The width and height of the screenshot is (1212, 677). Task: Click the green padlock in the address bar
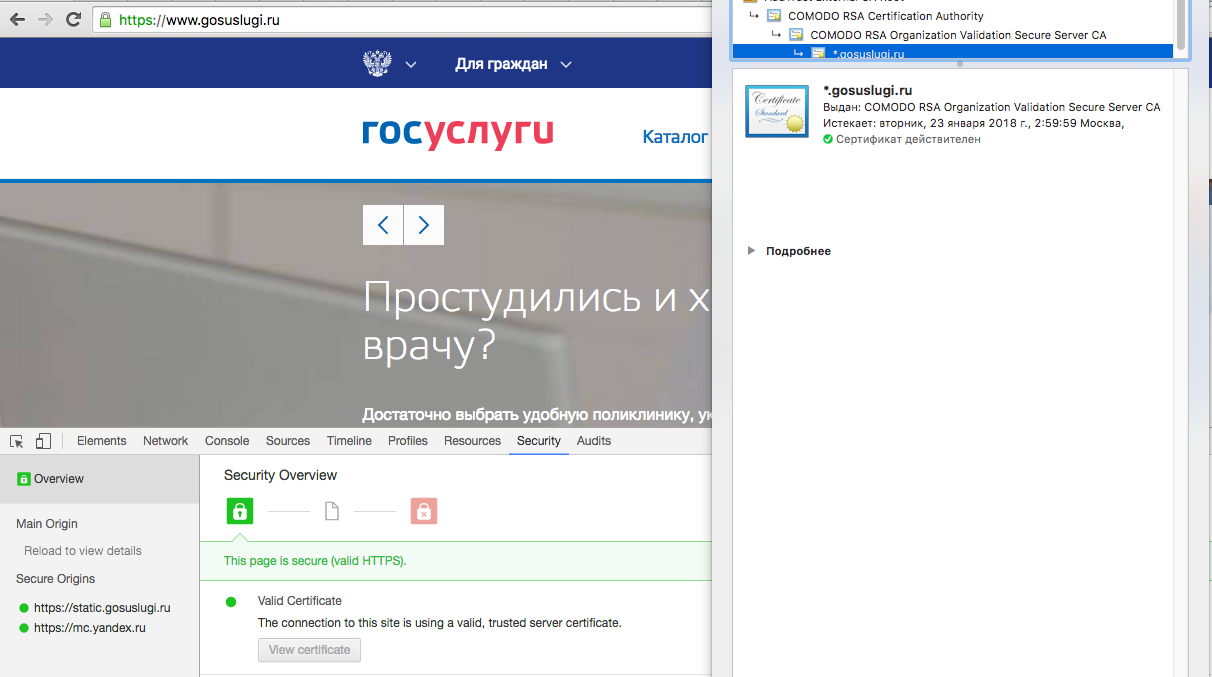105,20
